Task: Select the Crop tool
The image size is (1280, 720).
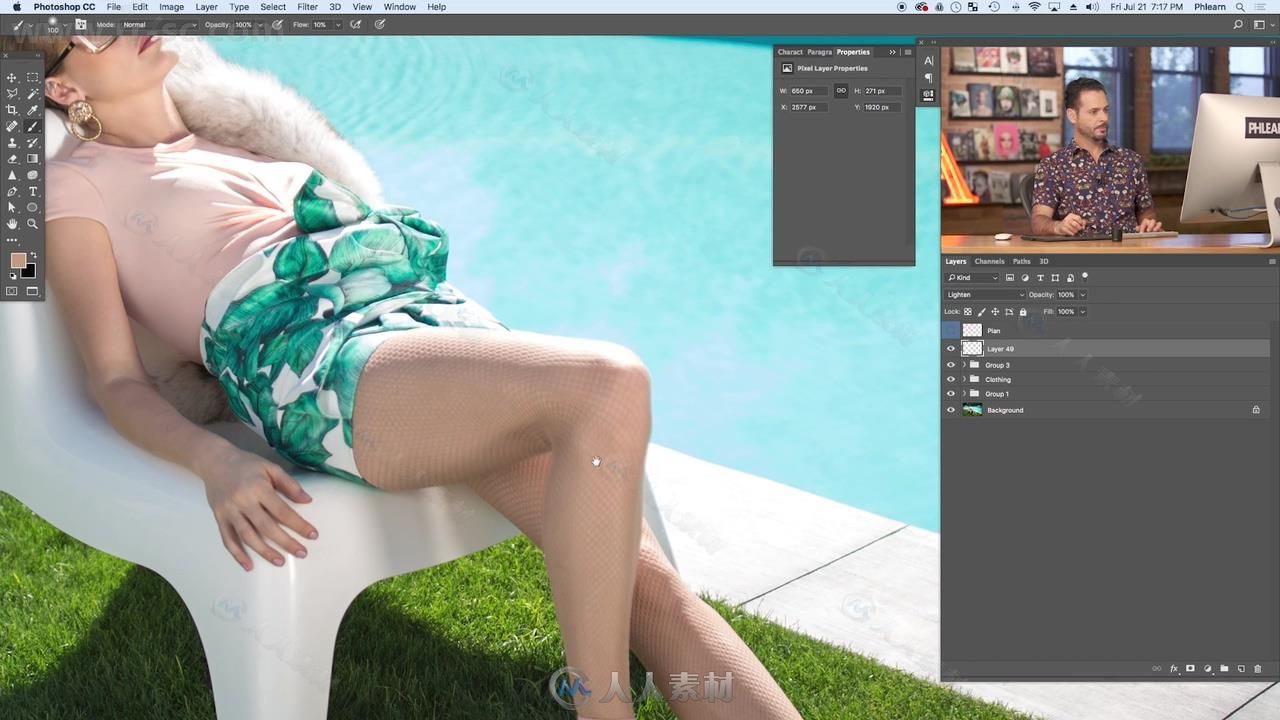Action: (x=12, y=110)
